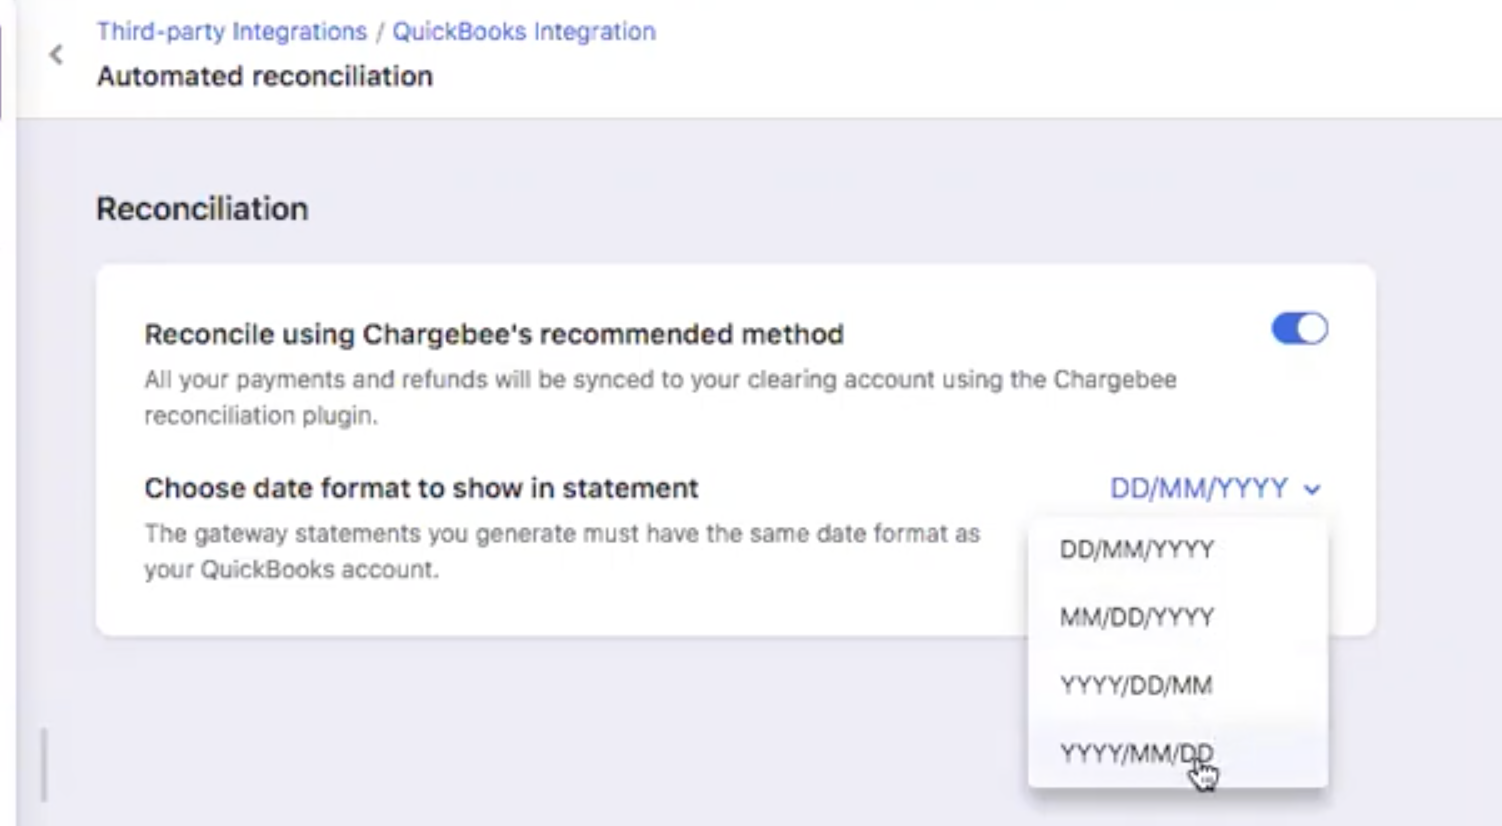The height and width of the screenshot is (826, 1502).
Task: Click the Automated reconciliation page heading
Action: [x=264, y=76]
